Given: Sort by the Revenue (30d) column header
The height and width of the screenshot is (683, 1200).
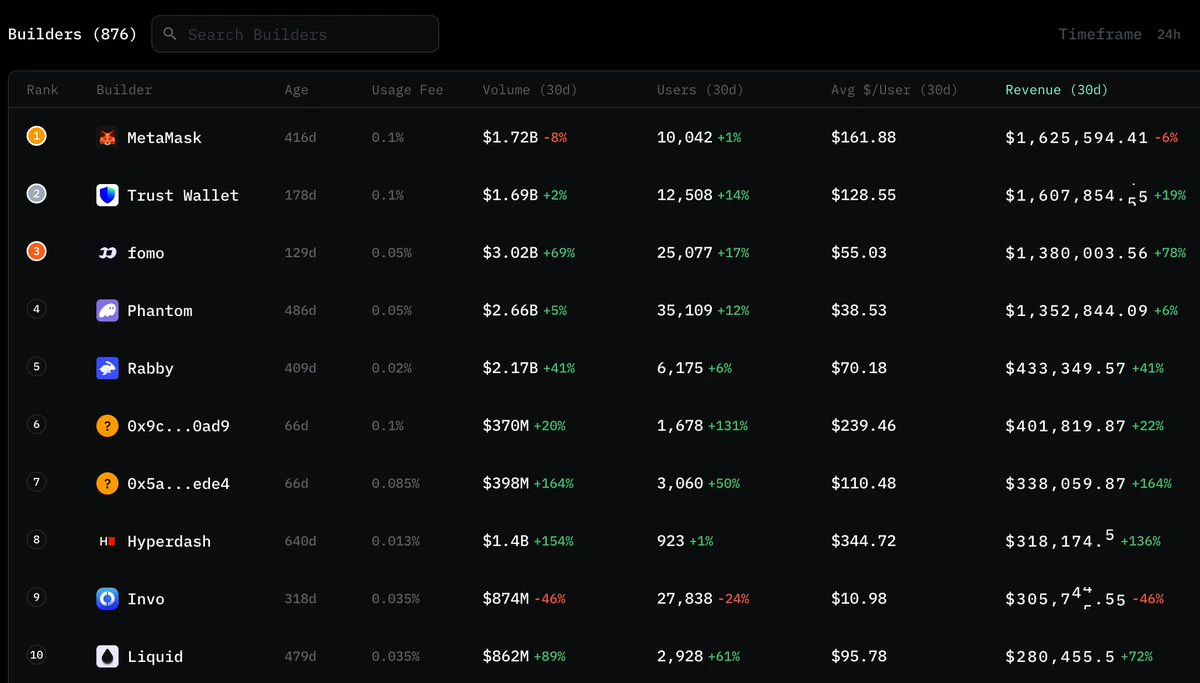Looking at the screenshot, I should coord(1057,90).
